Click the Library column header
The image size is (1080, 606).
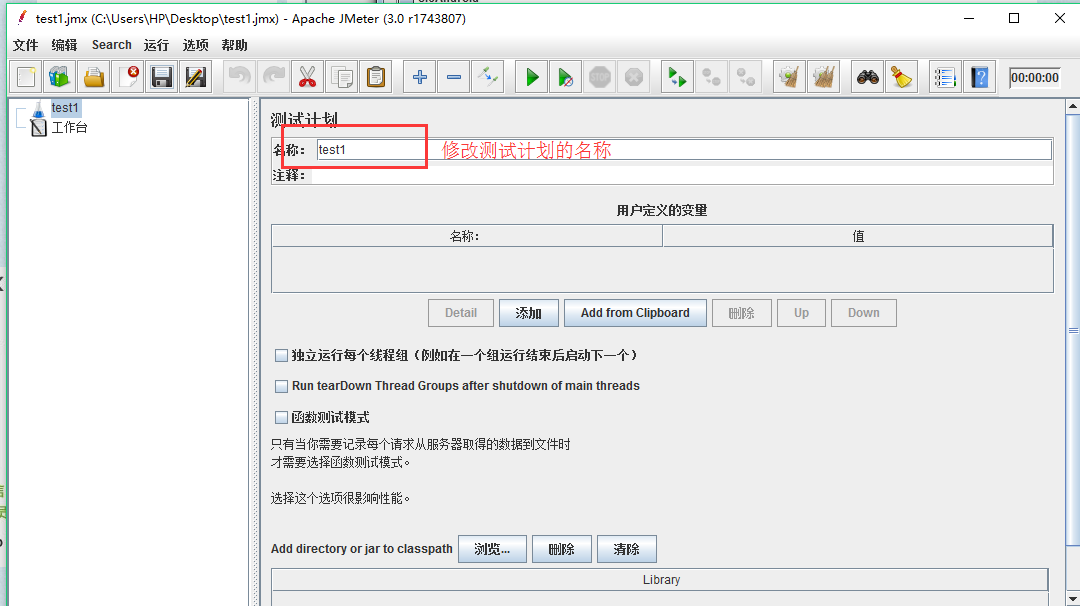[661, 580]
